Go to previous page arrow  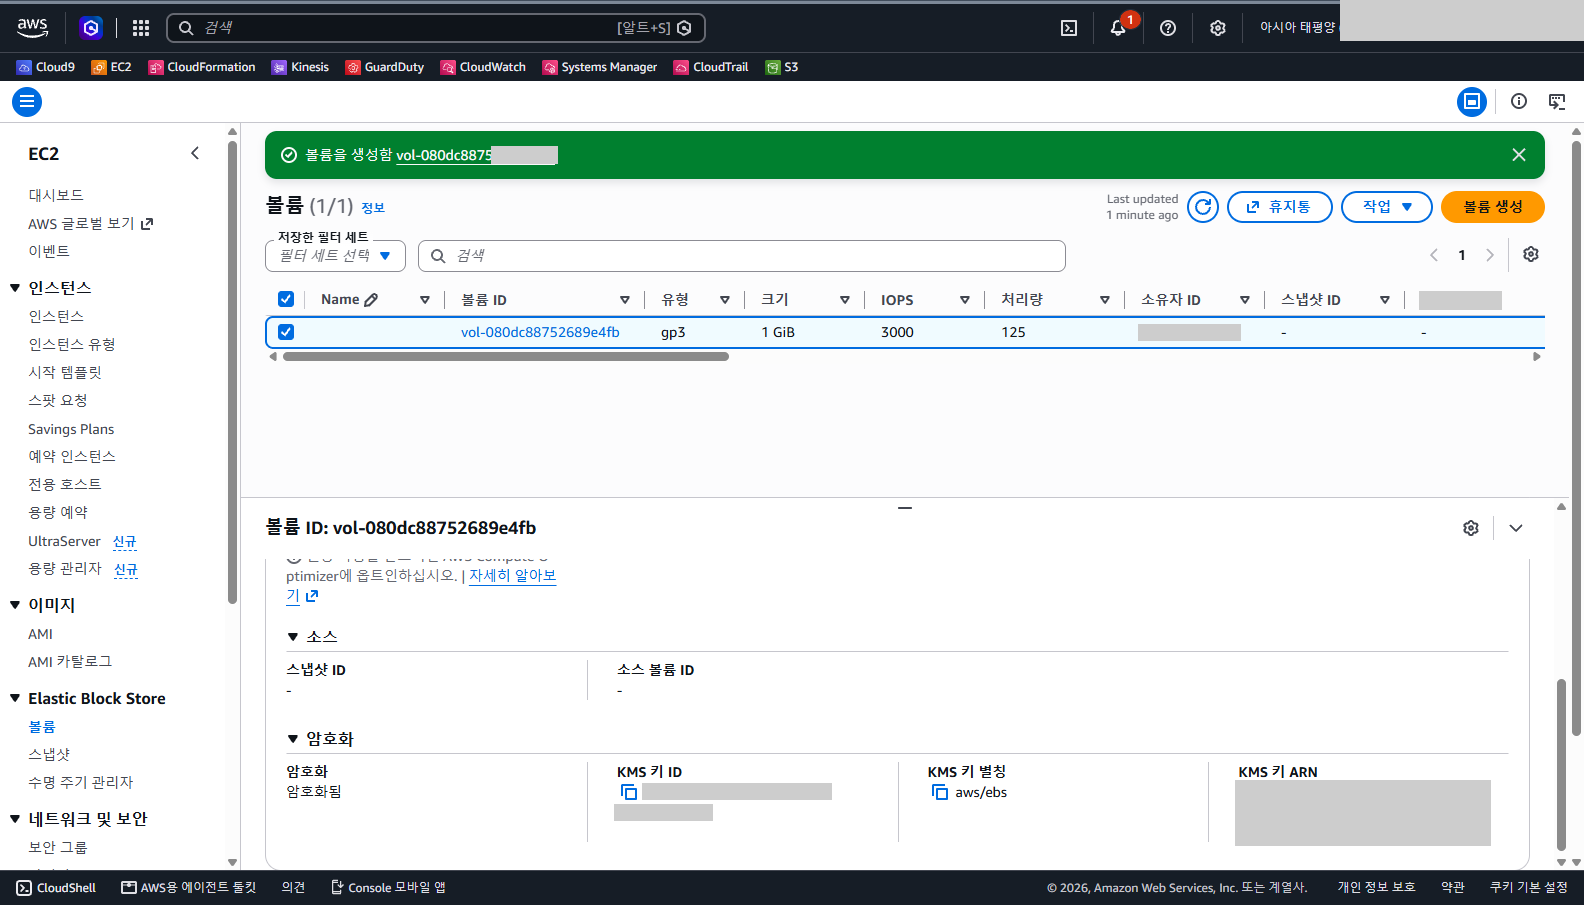[1434, 255]
